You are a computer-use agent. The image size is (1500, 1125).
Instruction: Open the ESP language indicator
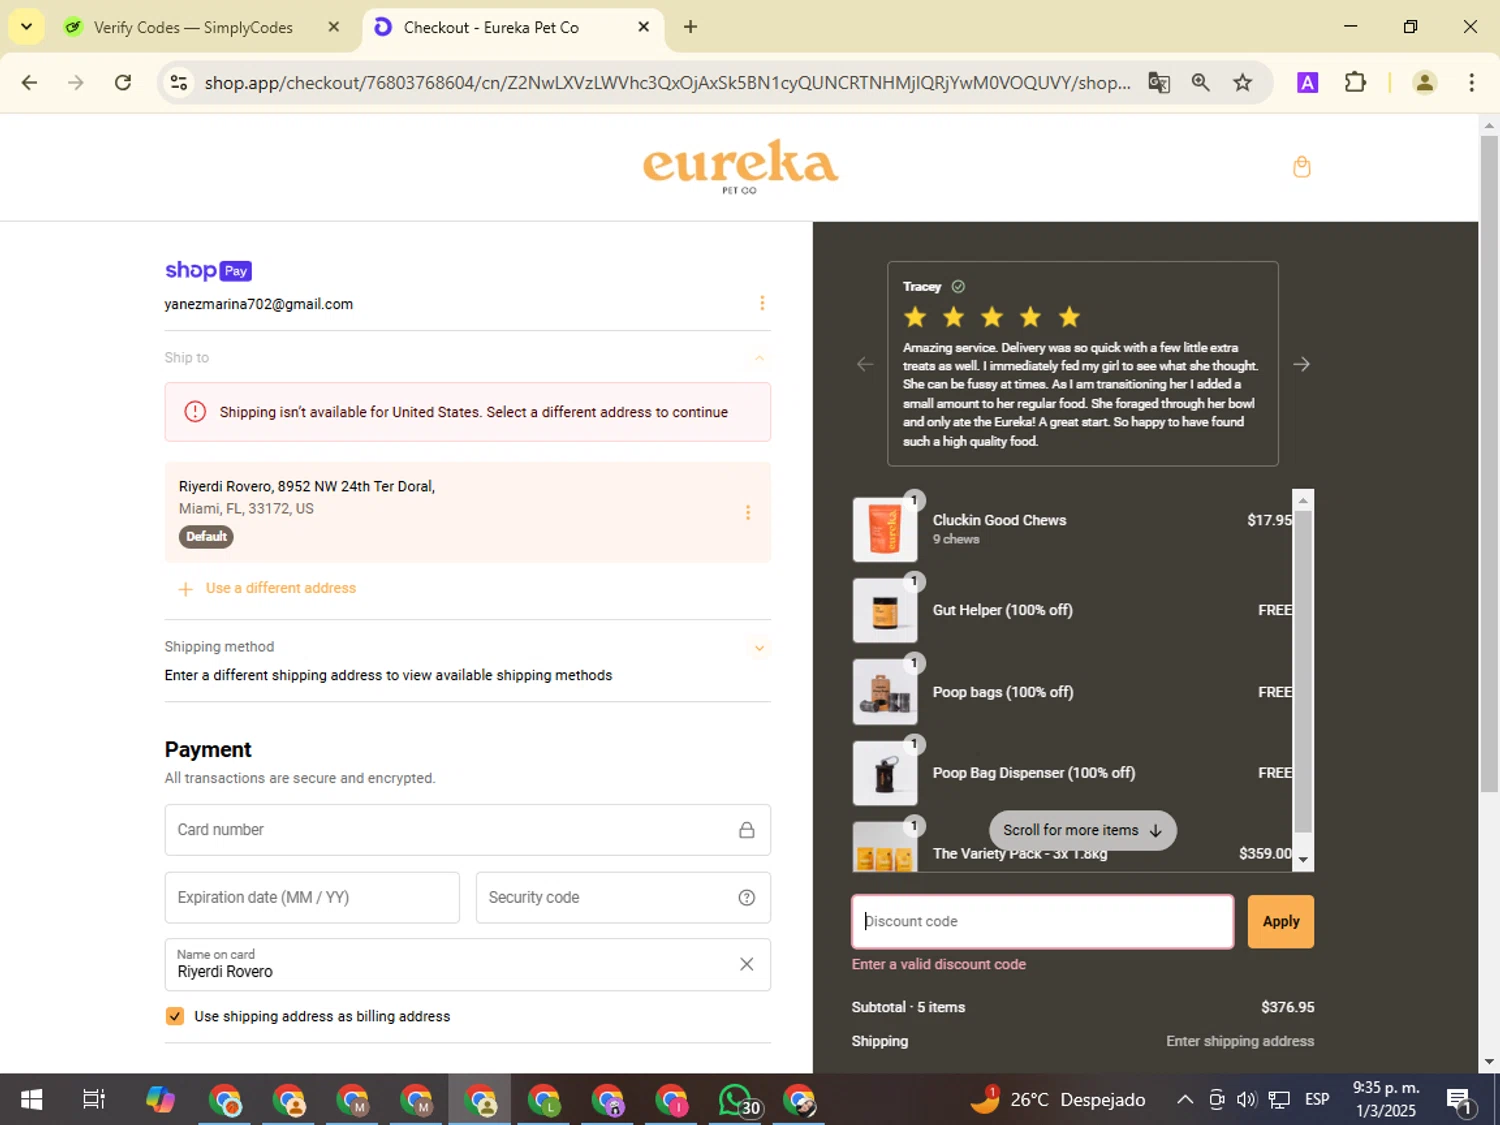click(x=1317, y=1100)
